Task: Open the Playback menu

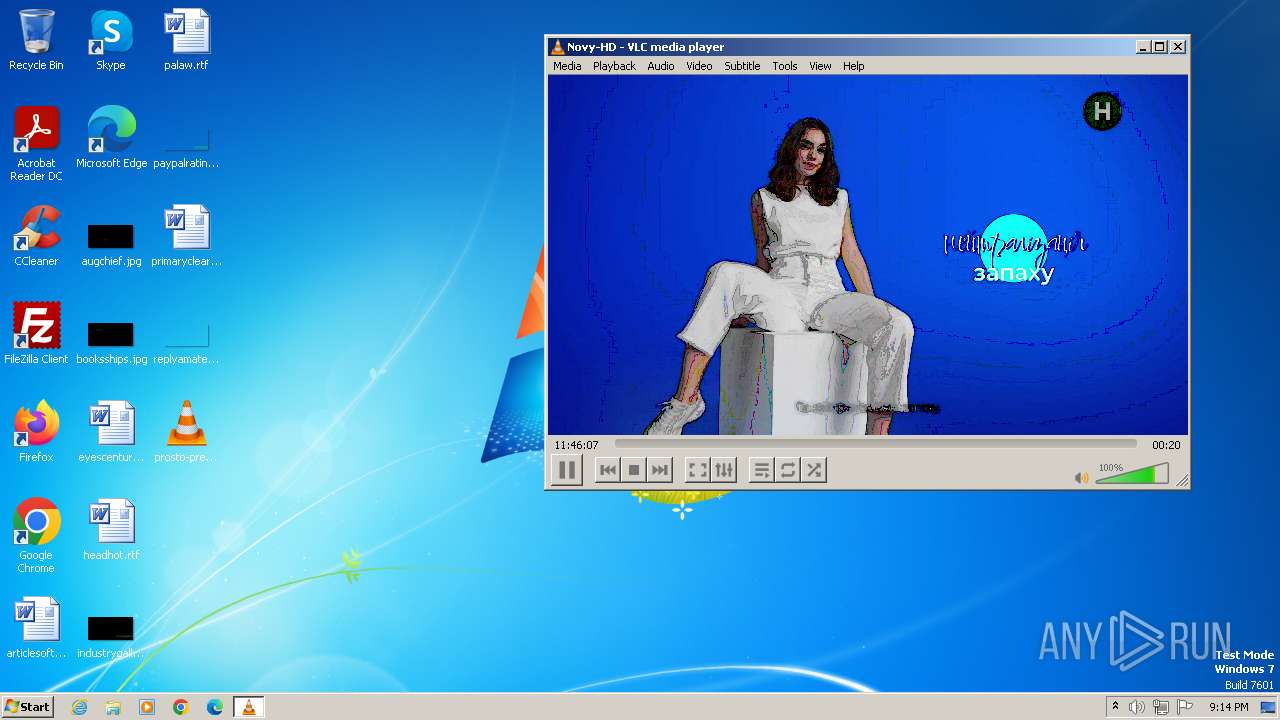Action: pyautogui.click(x=614, y=66)
